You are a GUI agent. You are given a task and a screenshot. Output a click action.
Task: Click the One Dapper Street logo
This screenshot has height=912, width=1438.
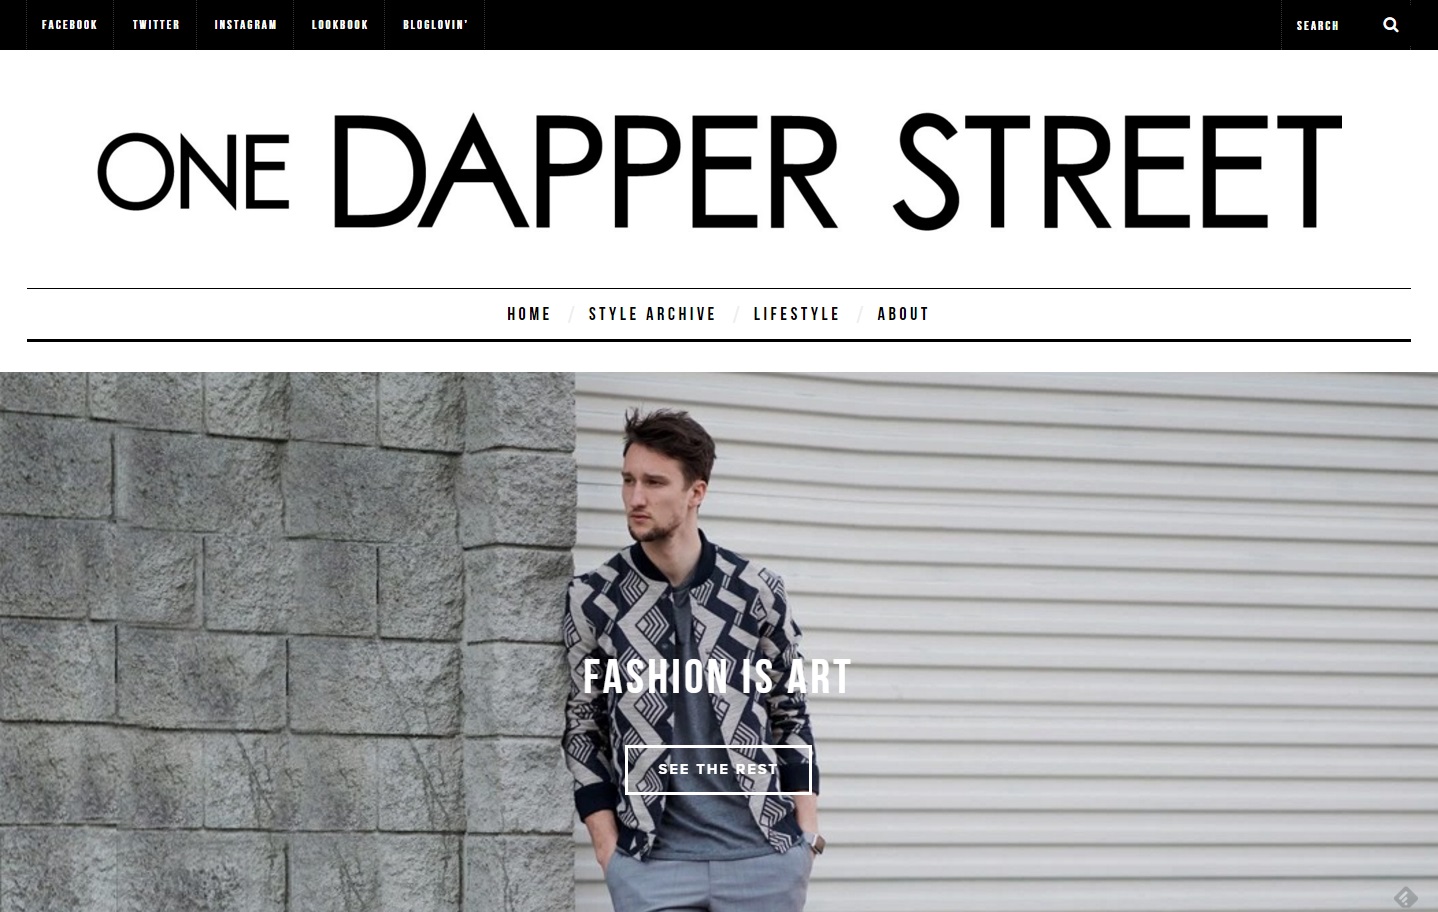point(719,171)
